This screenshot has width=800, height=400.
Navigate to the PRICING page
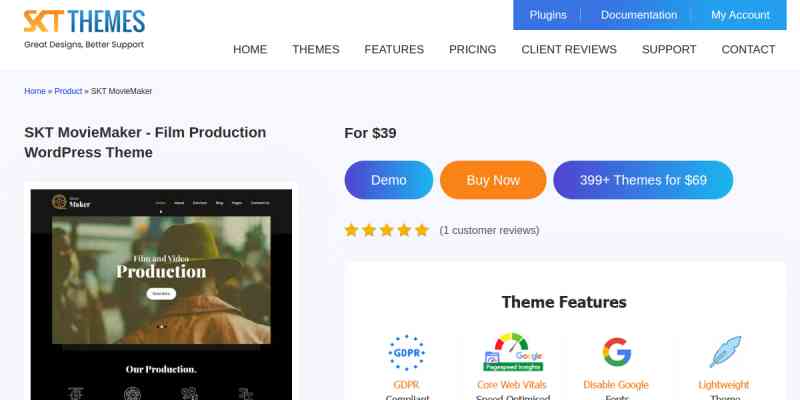pyautogui.click(x=472, y=49)
